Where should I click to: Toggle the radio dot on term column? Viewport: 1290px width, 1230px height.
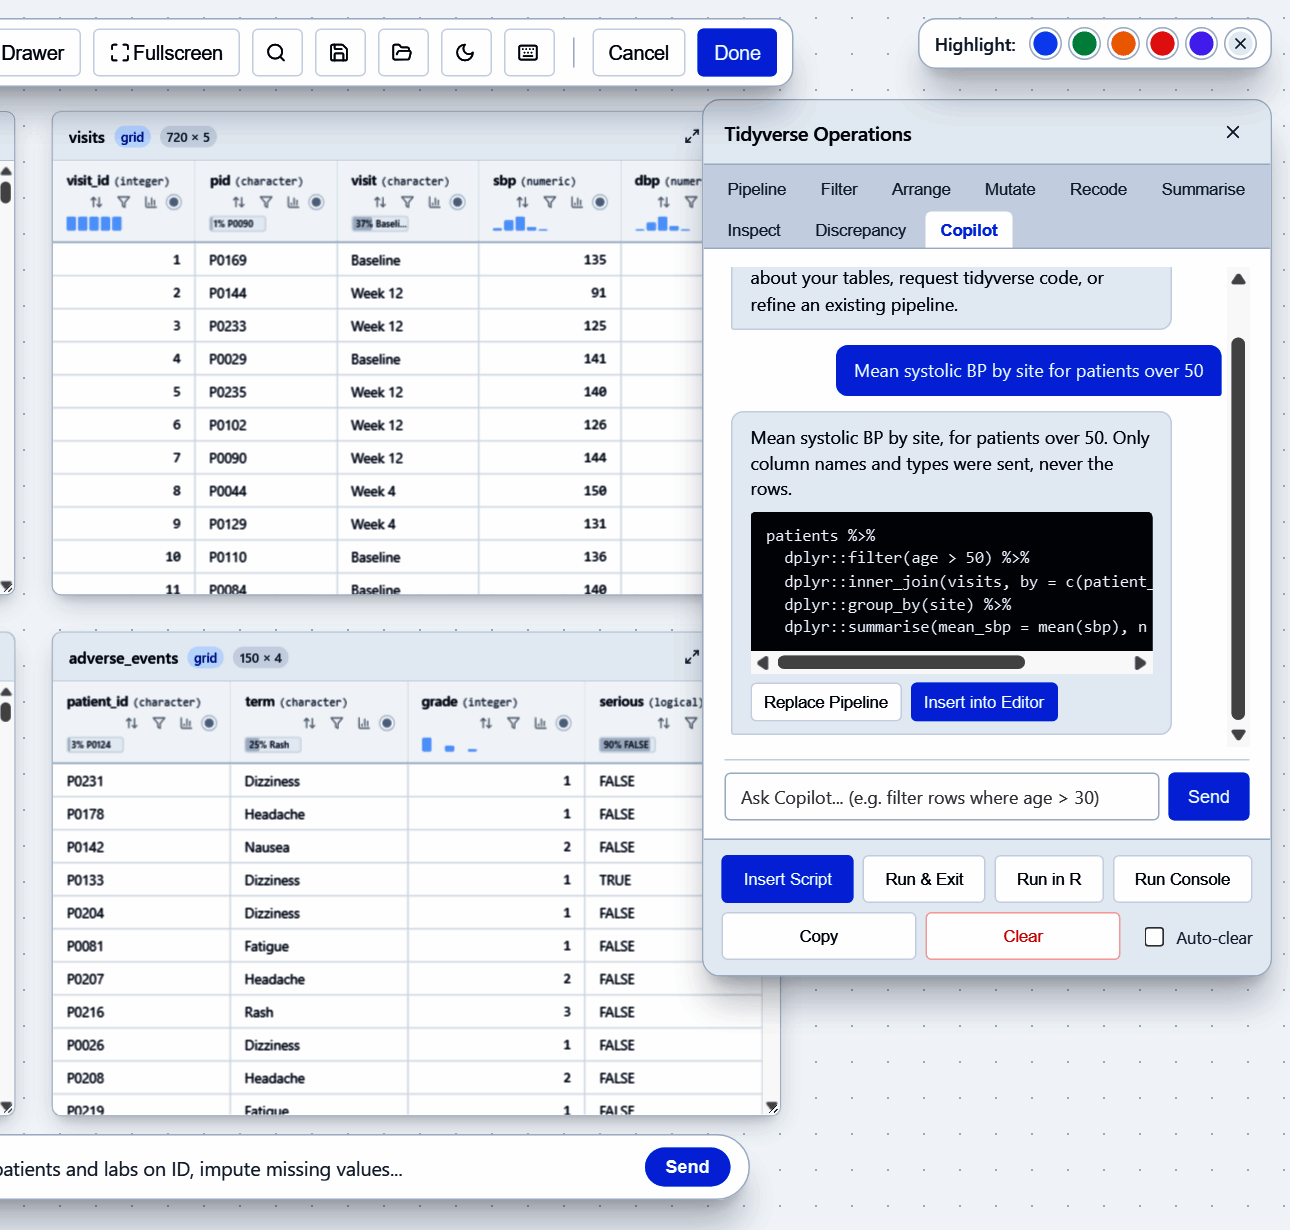pyautogui.click(x=387, y=723)
